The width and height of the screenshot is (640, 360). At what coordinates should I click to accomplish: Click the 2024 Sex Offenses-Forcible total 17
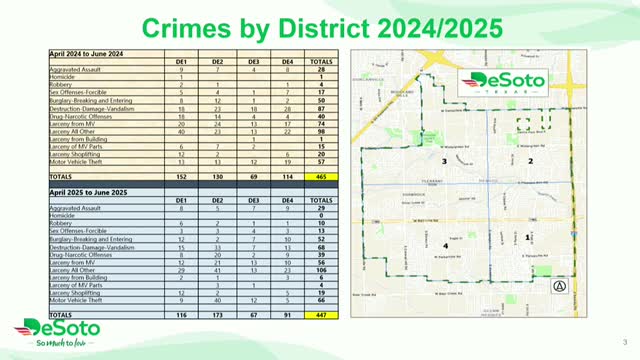point(321,92)
